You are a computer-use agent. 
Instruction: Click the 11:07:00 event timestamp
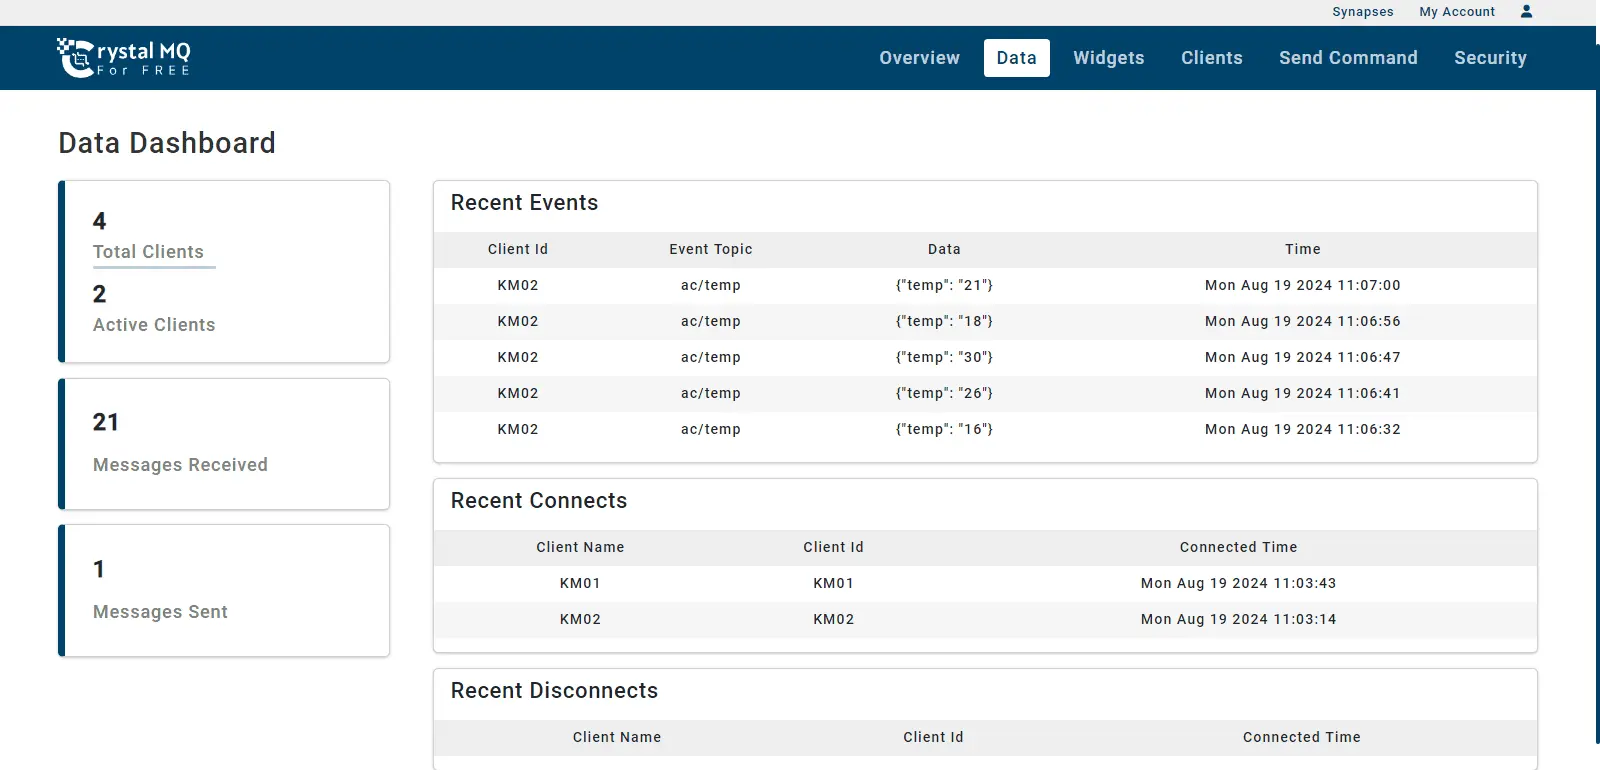pyautogui.click(x=1303, y=285)
